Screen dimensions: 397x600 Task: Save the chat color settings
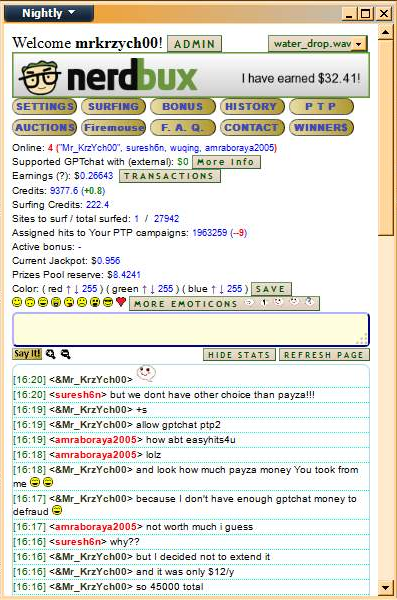coord(271,289)
